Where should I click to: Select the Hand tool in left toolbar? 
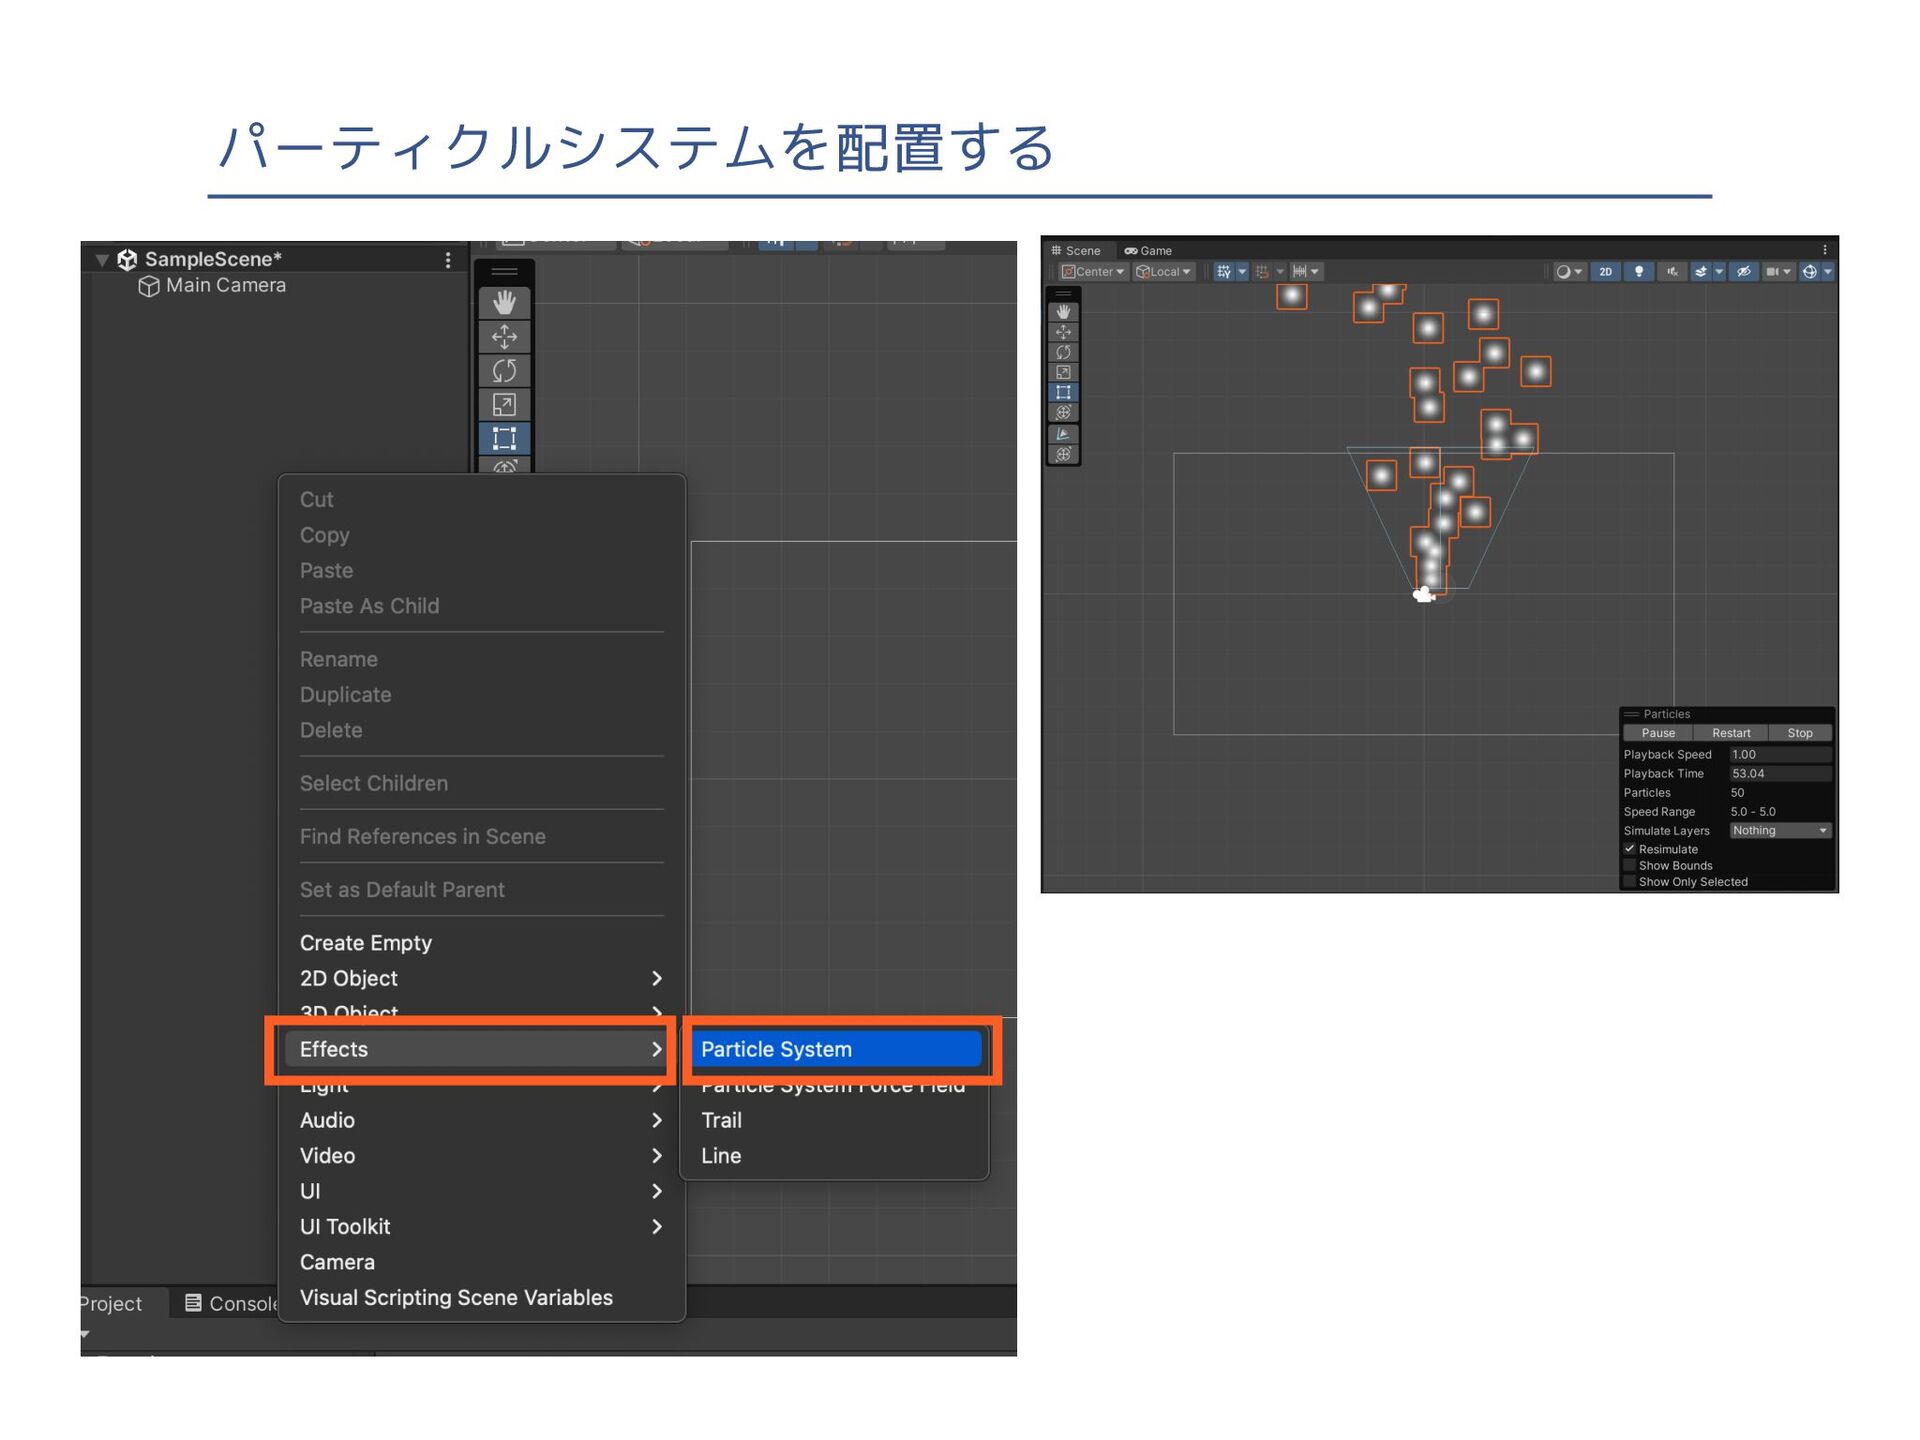pos(504,302)
